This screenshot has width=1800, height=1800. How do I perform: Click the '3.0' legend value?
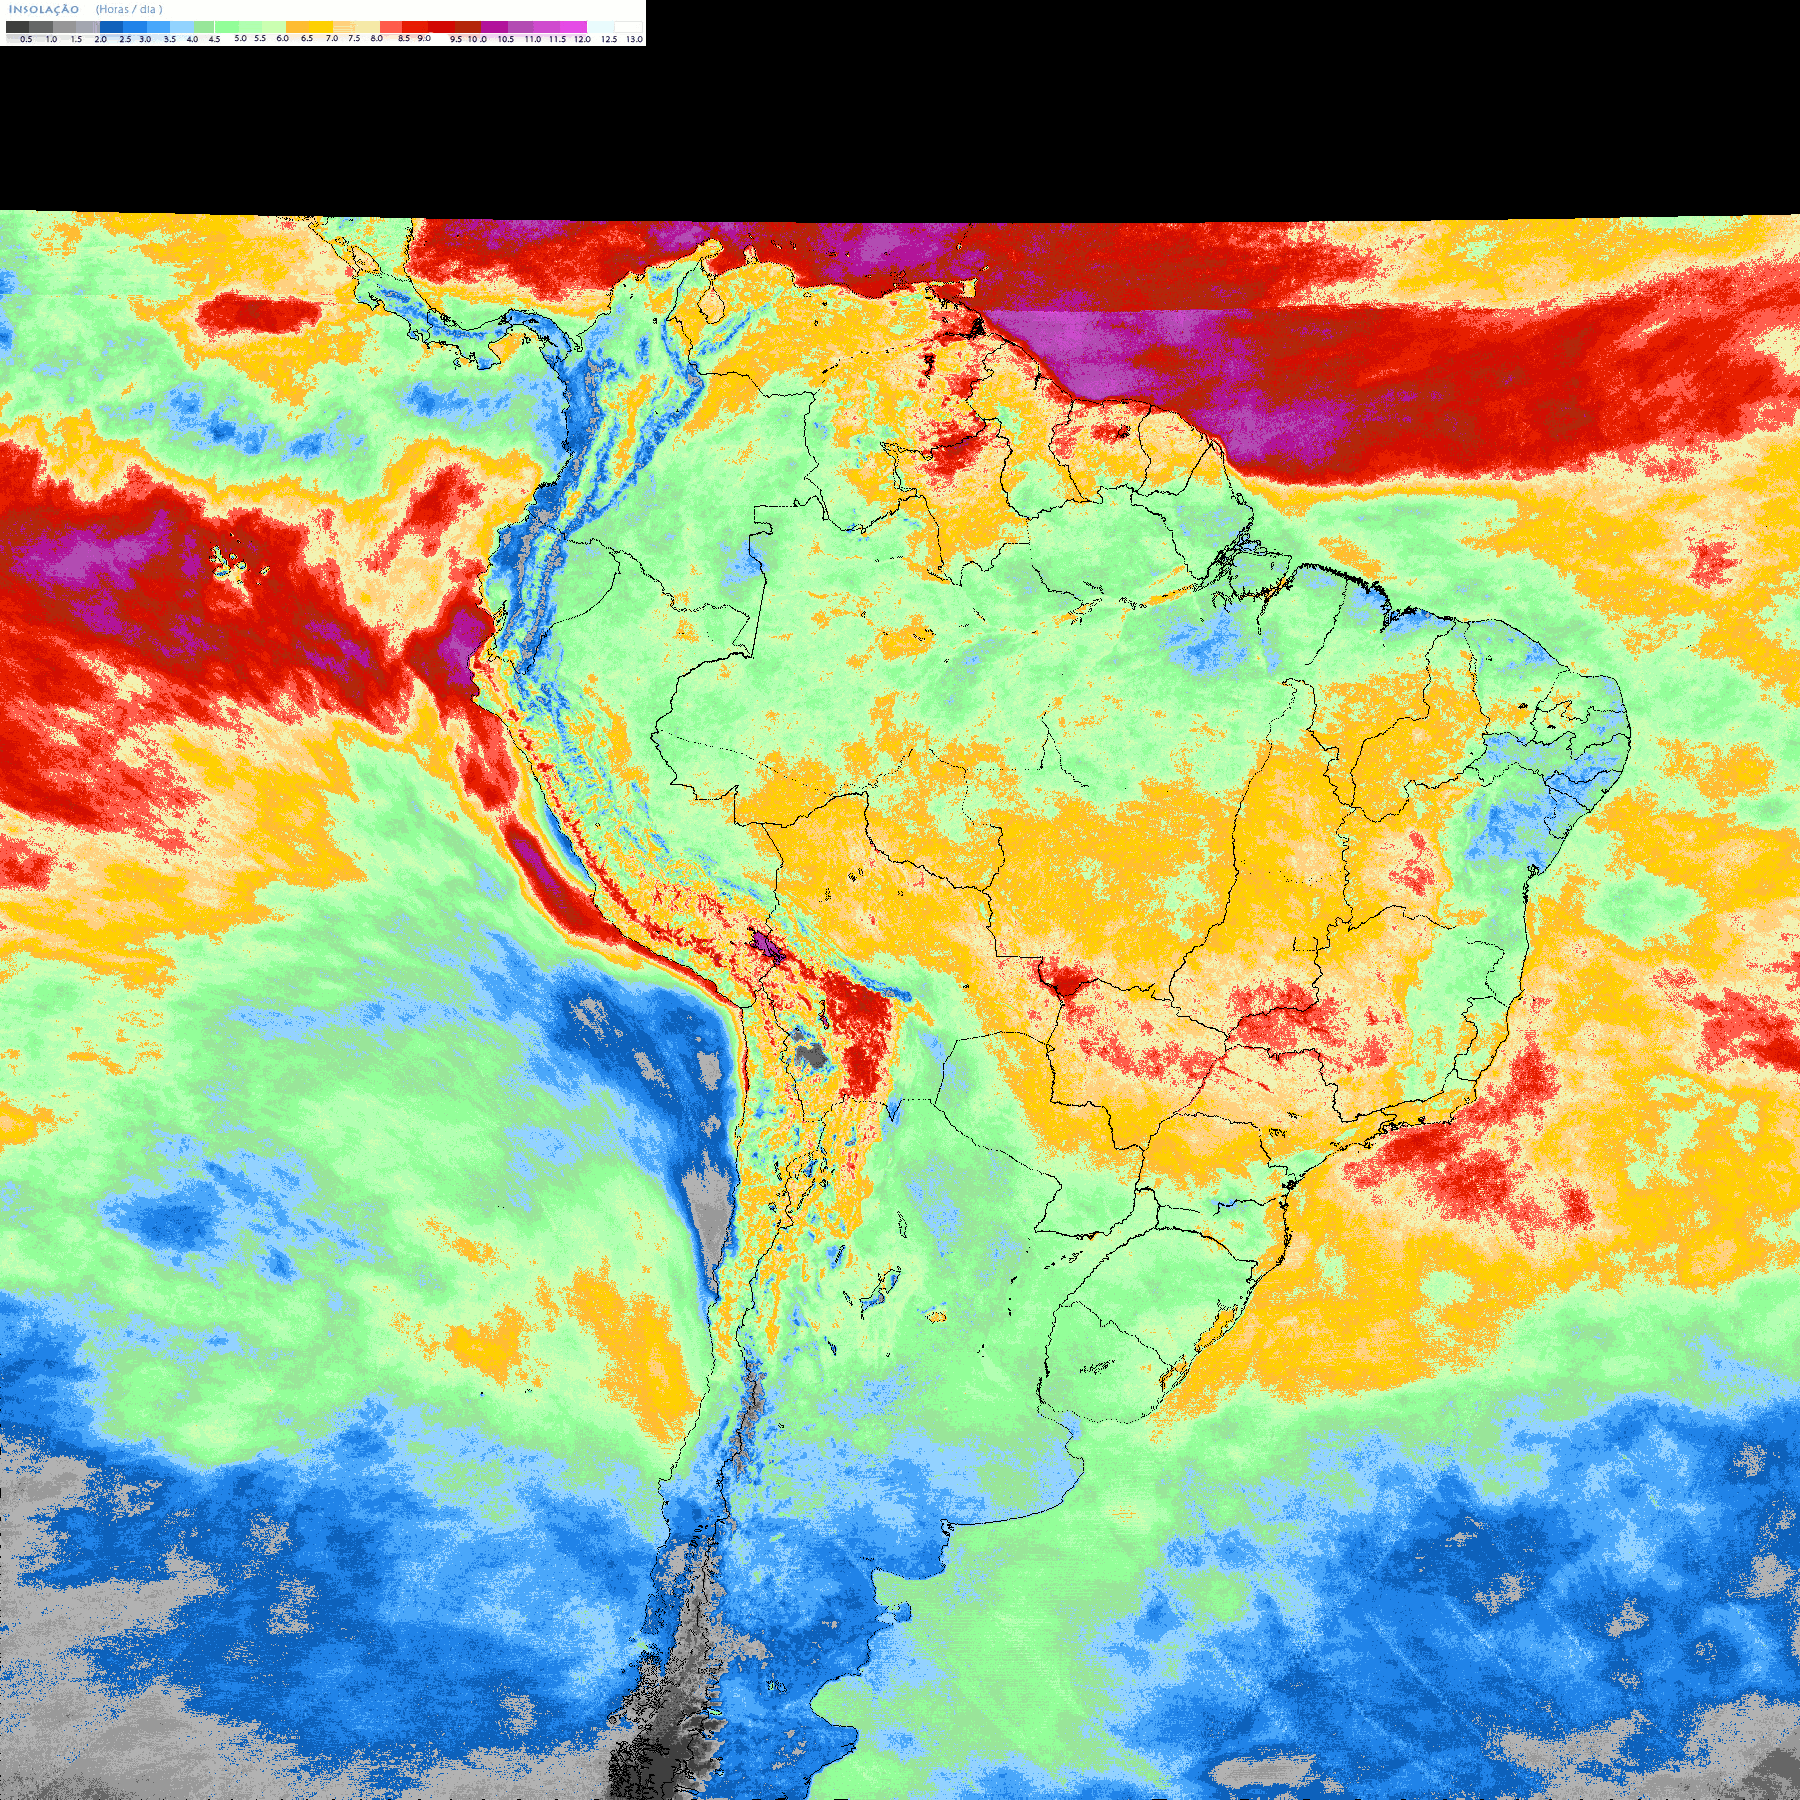click(145, 39)
